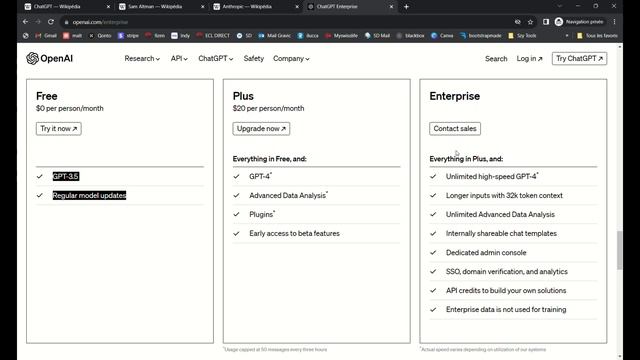Expand the Research dropdown menu

coord(142,59)
